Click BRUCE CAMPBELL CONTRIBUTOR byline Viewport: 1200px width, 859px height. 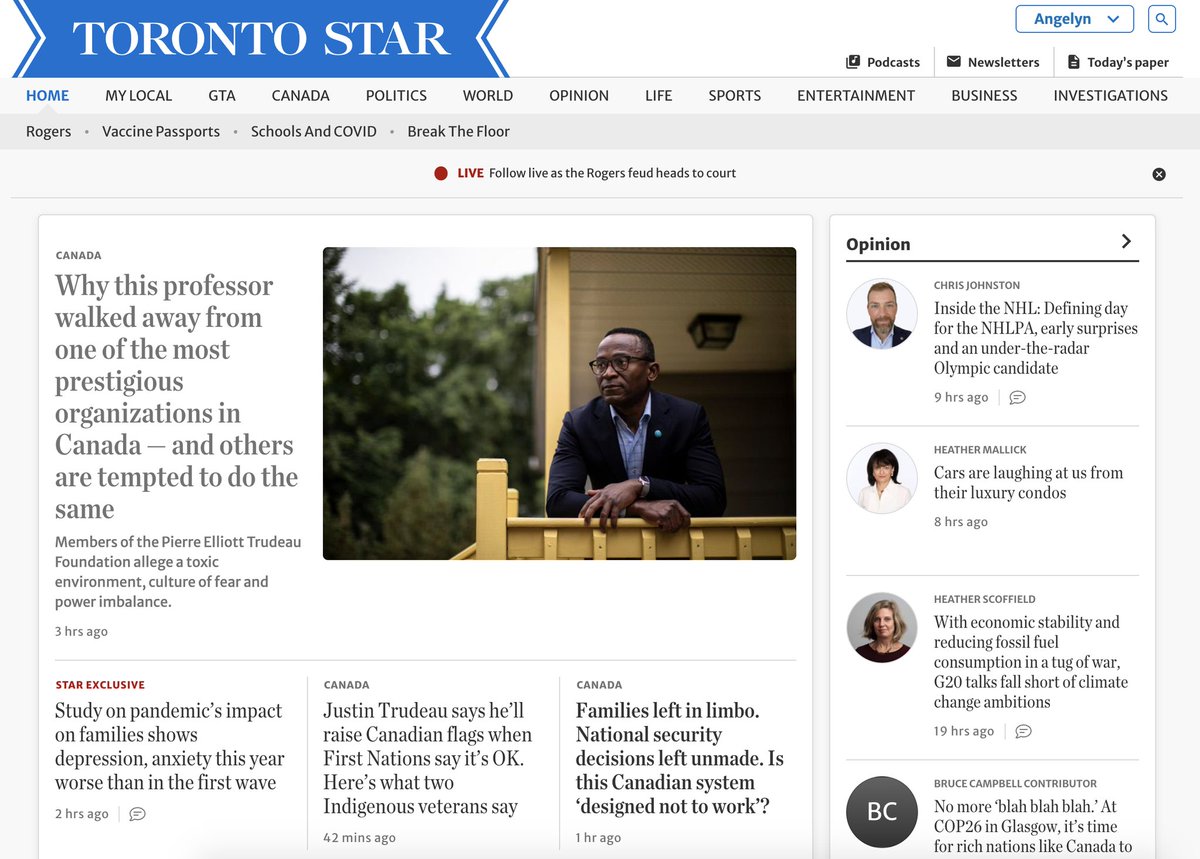point(1015,783)
